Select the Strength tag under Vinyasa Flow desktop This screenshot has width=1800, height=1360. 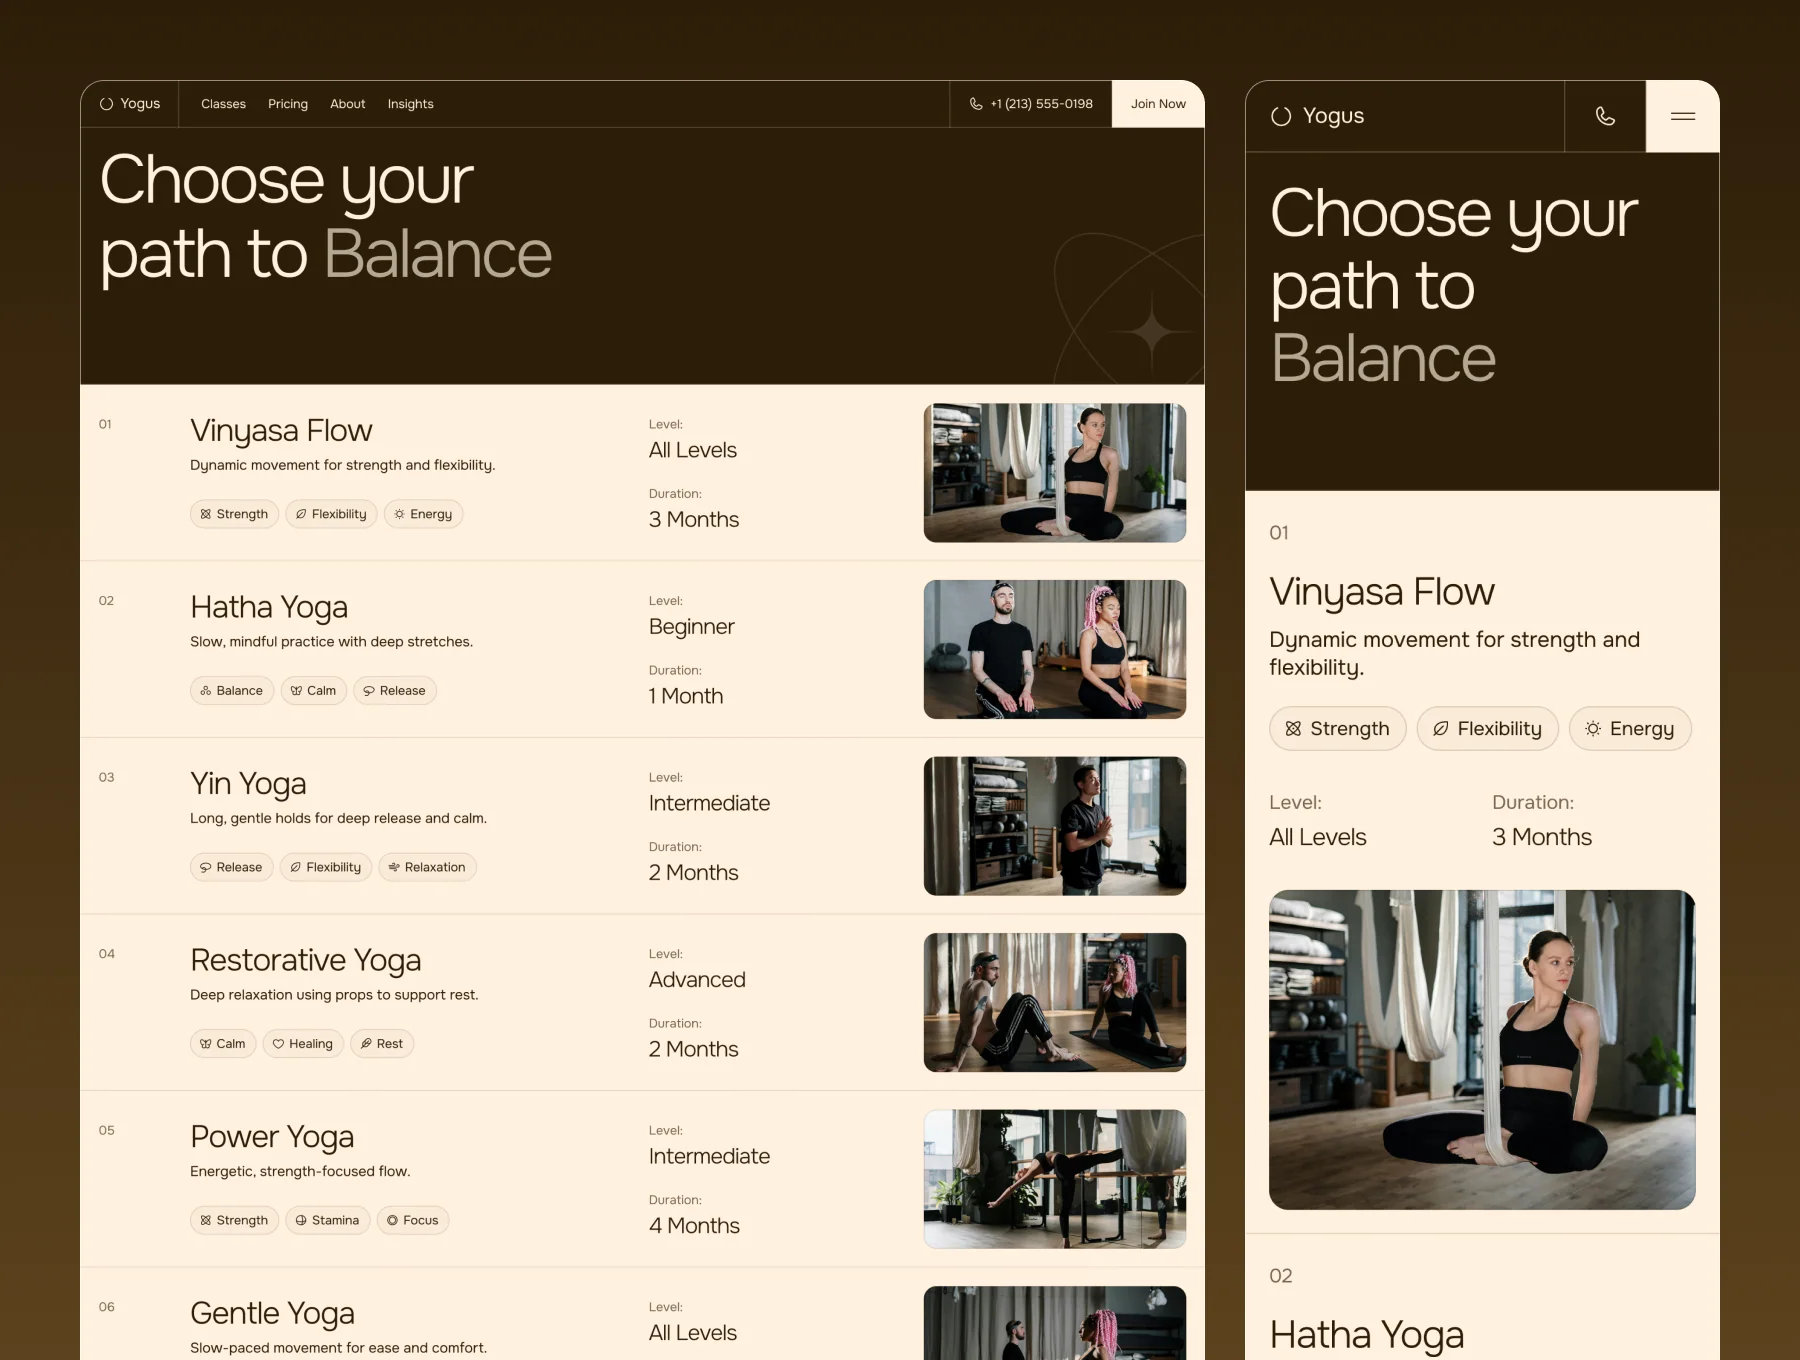tap(234, 514)
